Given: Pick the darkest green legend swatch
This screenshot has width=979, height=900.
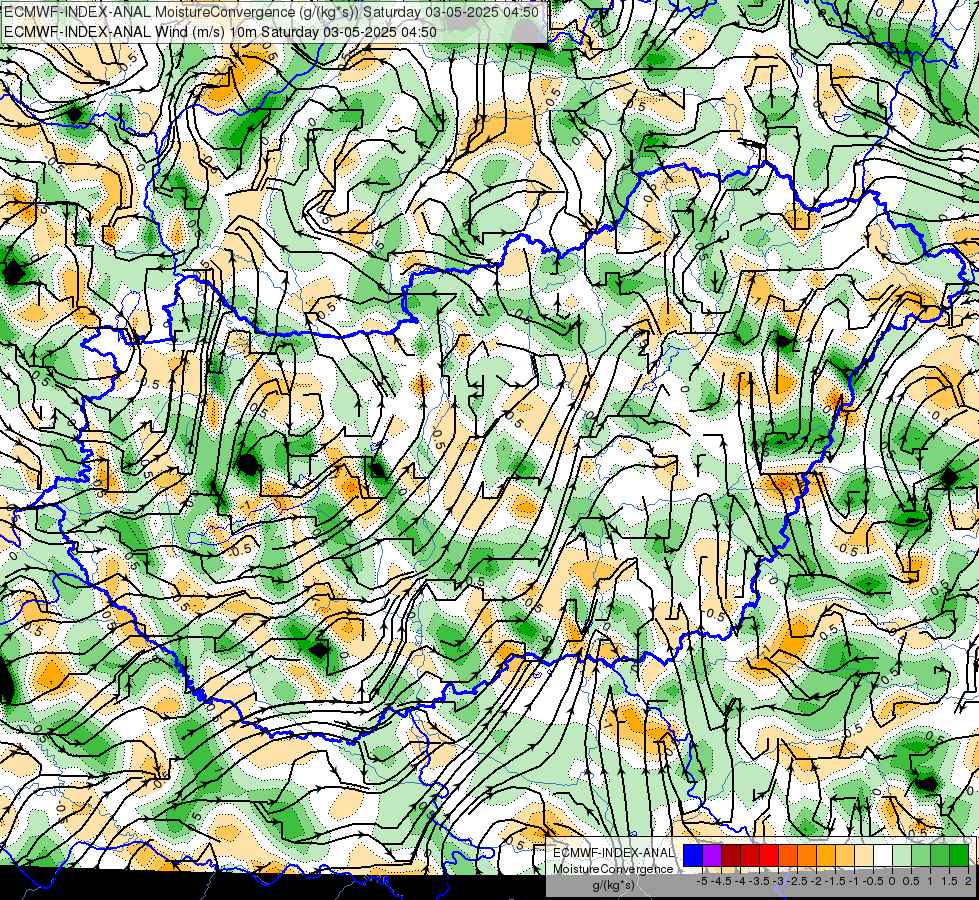Looking at the screenshot, I should pyautogui.click(x=959, y=855).
